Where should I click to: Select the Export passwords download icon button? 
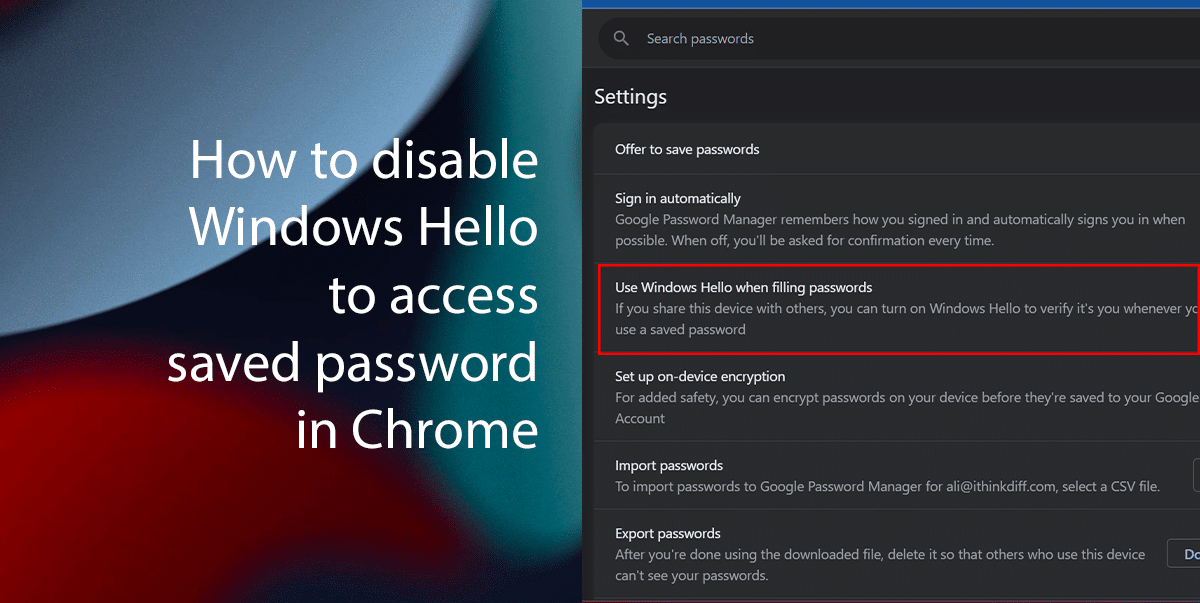coord(1187,553)
